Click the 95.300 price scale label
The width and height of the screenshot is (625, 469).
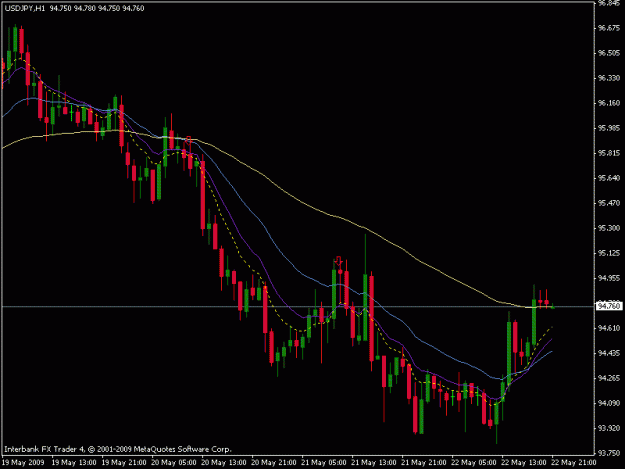click(x=609, y=228)
